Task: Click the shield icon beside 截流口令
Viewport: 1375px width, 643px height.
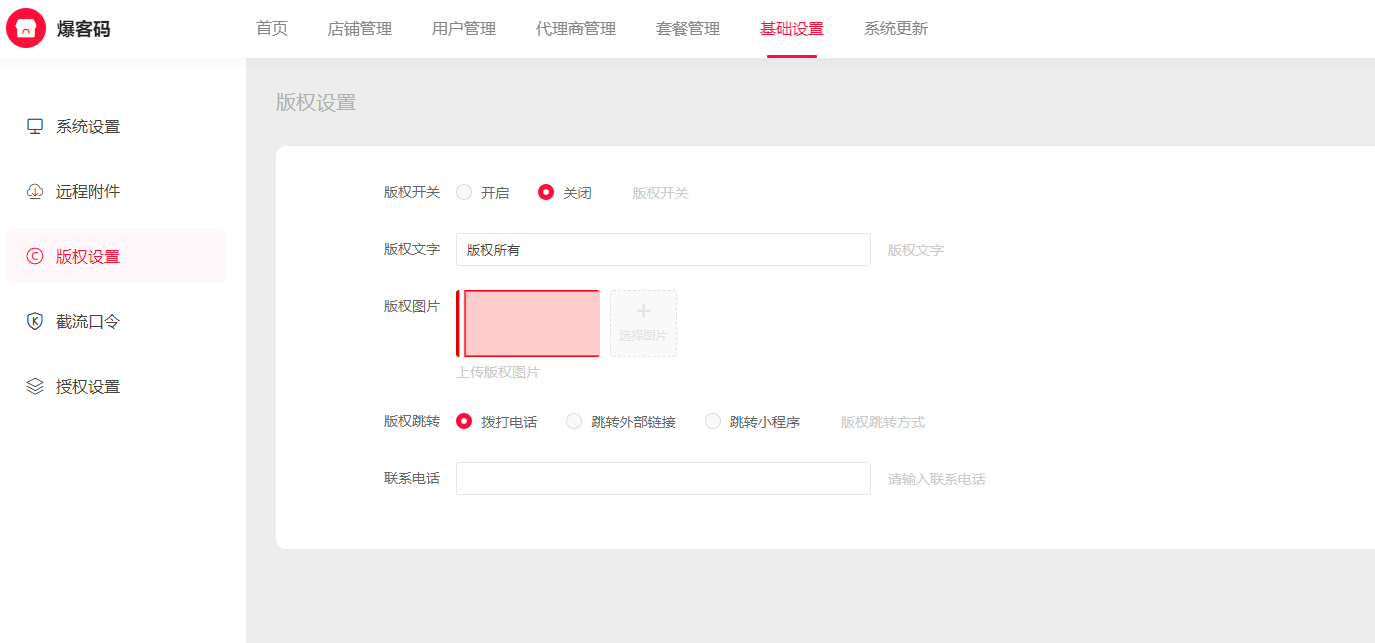Action: [35, 321]
